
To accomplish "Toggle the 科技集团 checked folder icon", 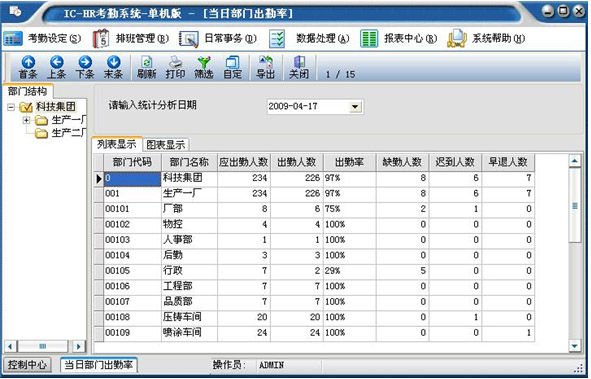I will coord(26,107).
